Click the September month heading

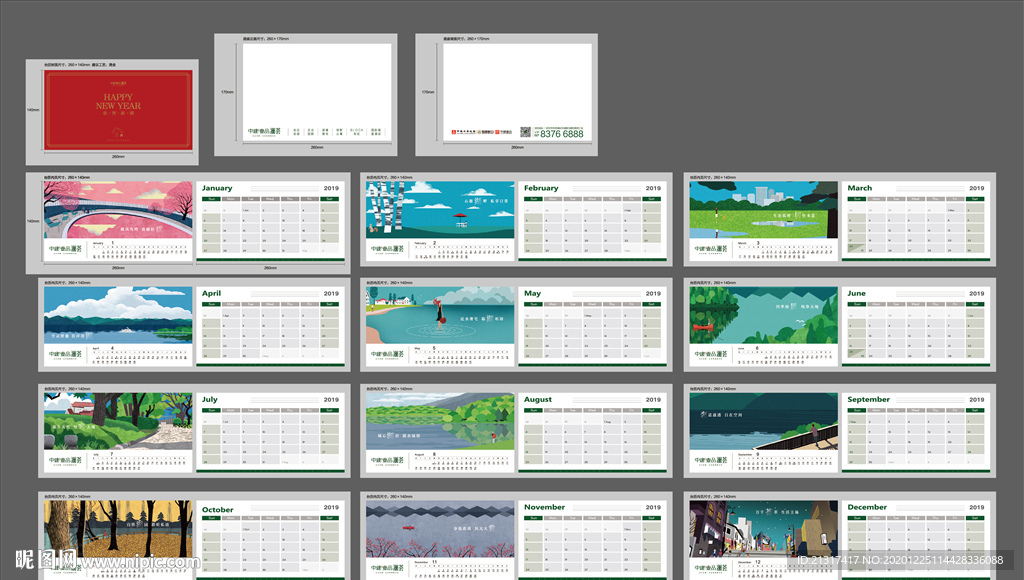(x=869, y=400)
